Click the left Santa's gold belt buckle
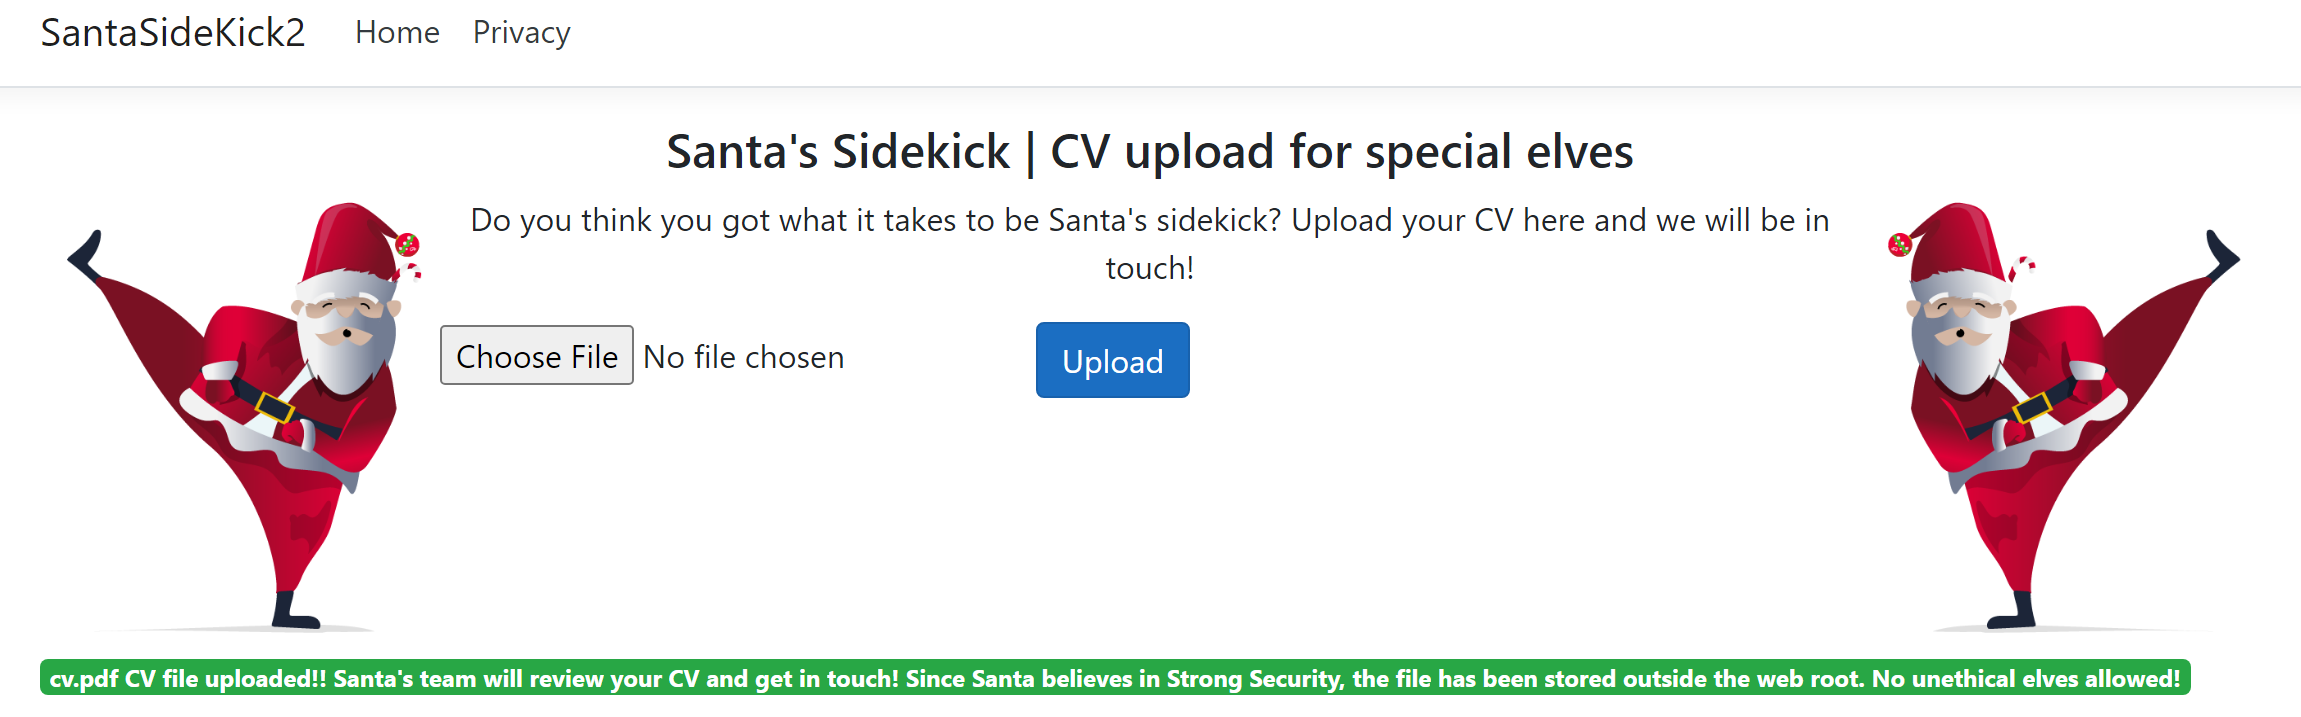The width and height of the screenshot is (2301, 717). 274,407
